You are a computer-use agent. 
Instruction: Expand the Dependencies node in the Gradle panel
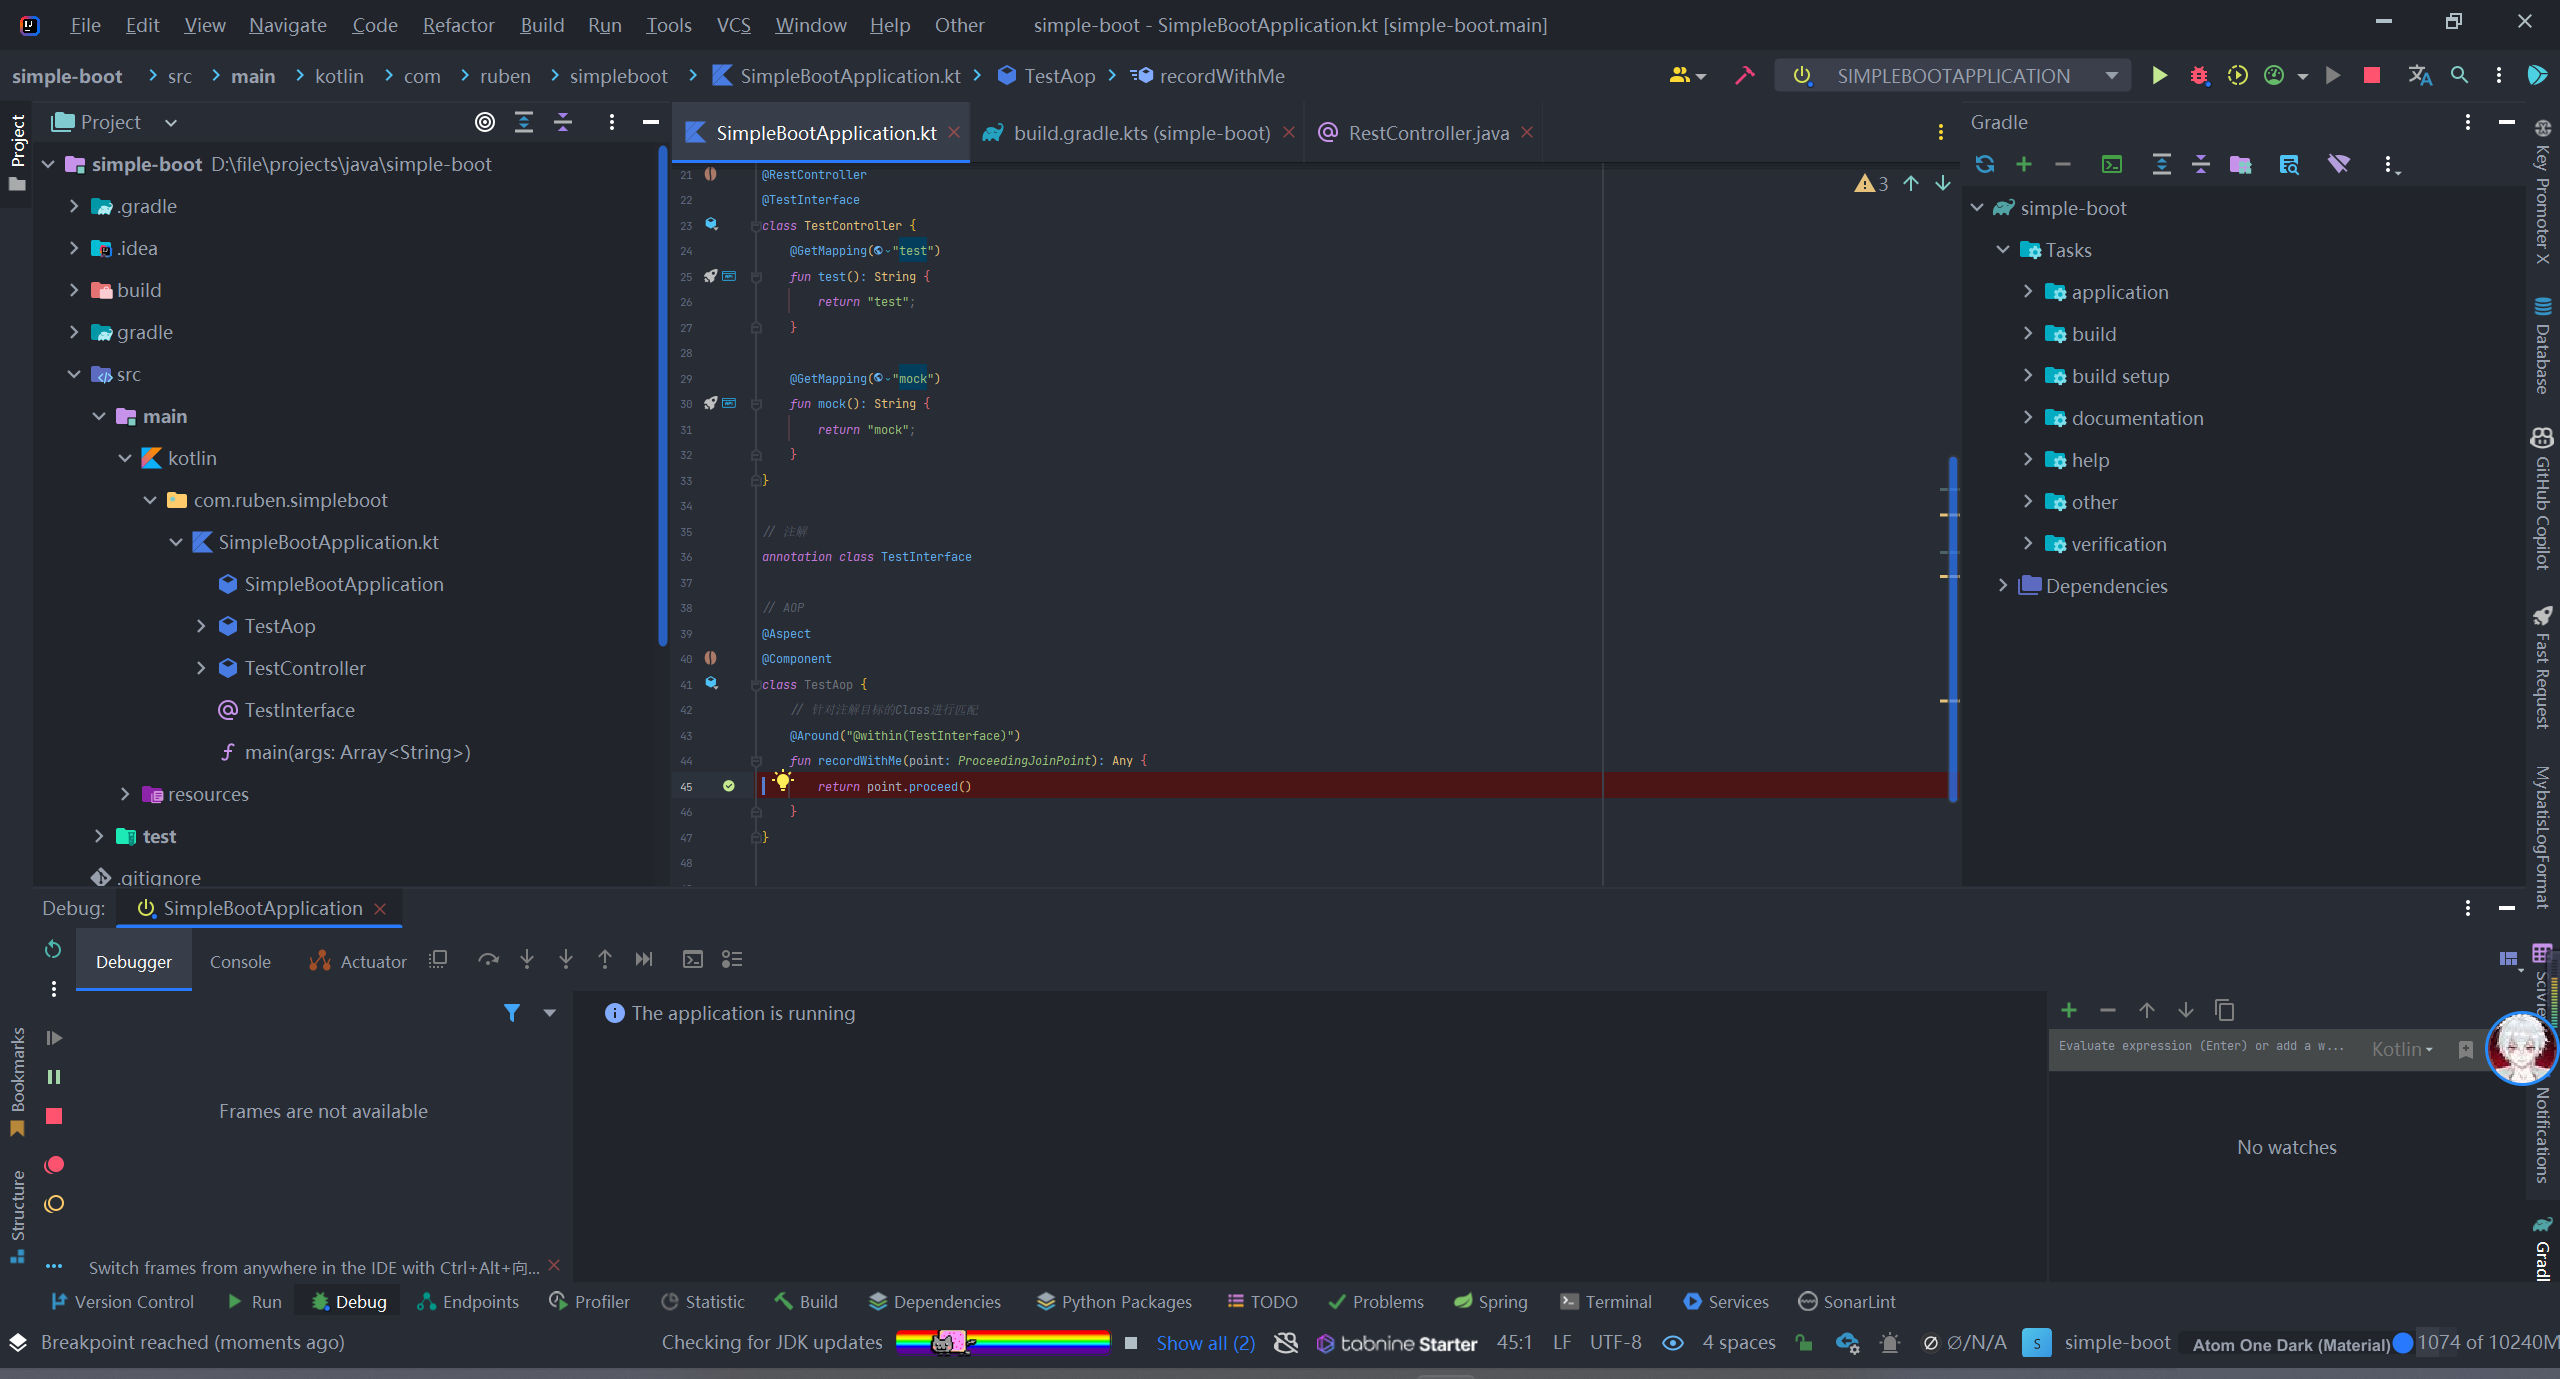click(2003, 586)
